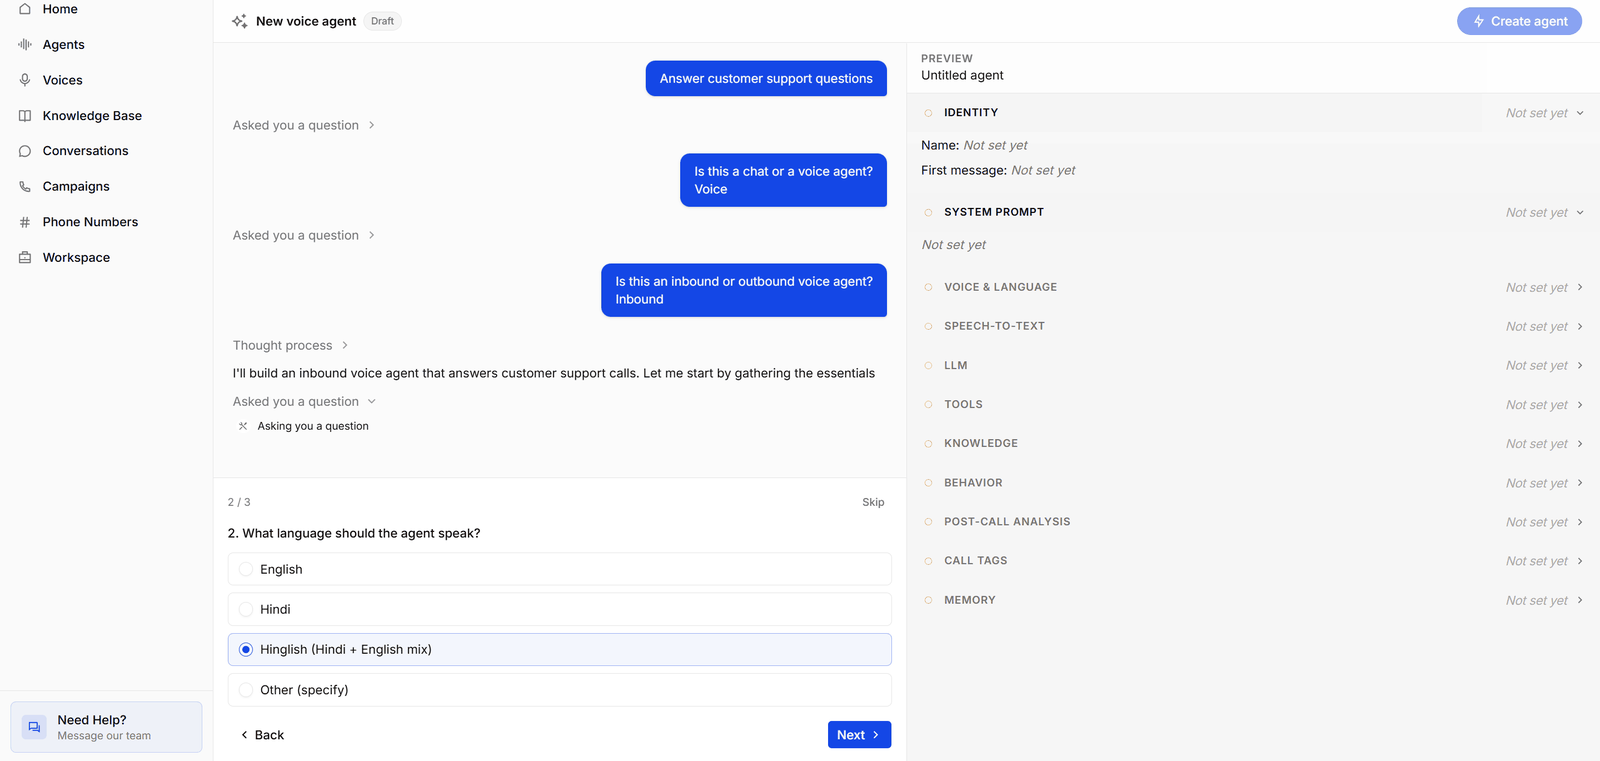Viewport: 1600px width, 761px height.
Task: Click the Untitled agent preview title
Action: (962, 75)
